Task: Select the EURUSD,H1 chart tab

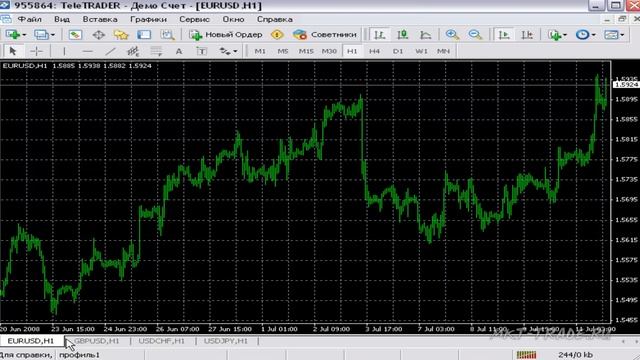Action: (x=31, y=341)
